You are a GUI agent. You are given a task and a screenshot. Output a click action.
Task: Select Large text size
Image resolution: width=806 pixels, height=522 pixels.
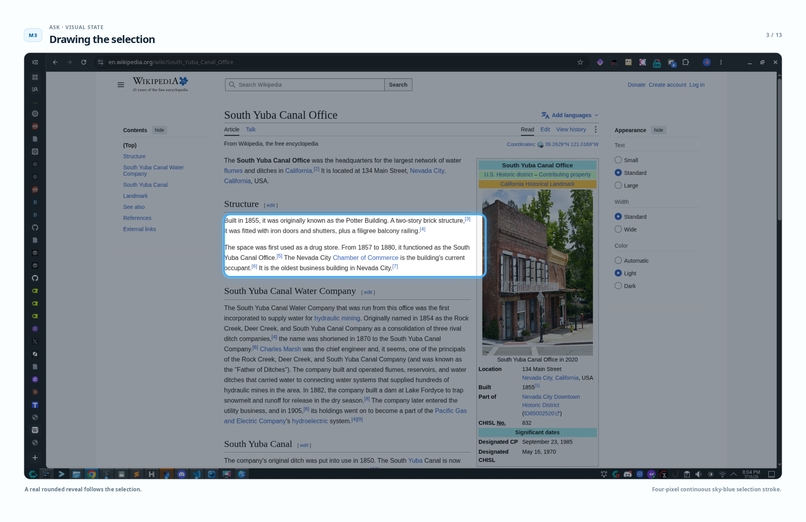tap(618, 185)
